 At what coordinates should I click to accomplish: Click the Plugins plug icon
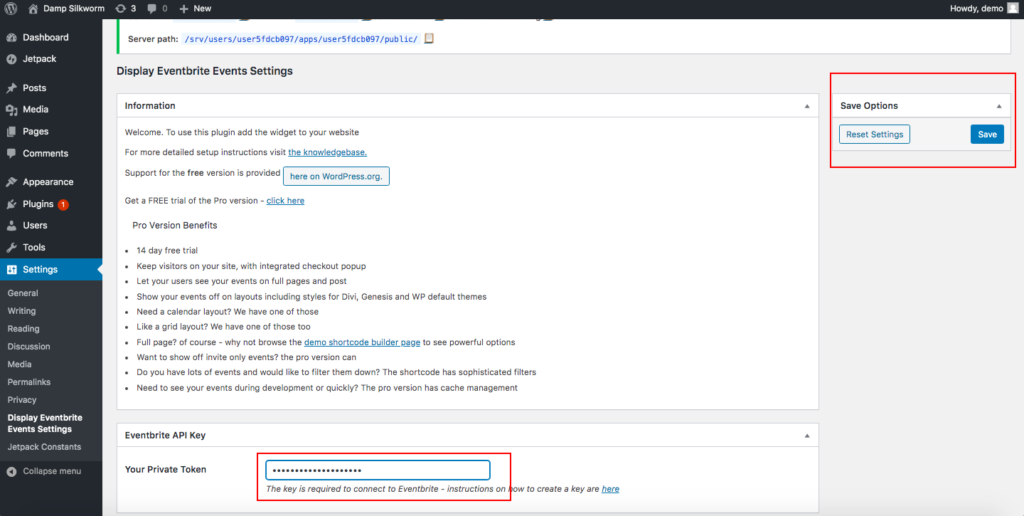11,204
